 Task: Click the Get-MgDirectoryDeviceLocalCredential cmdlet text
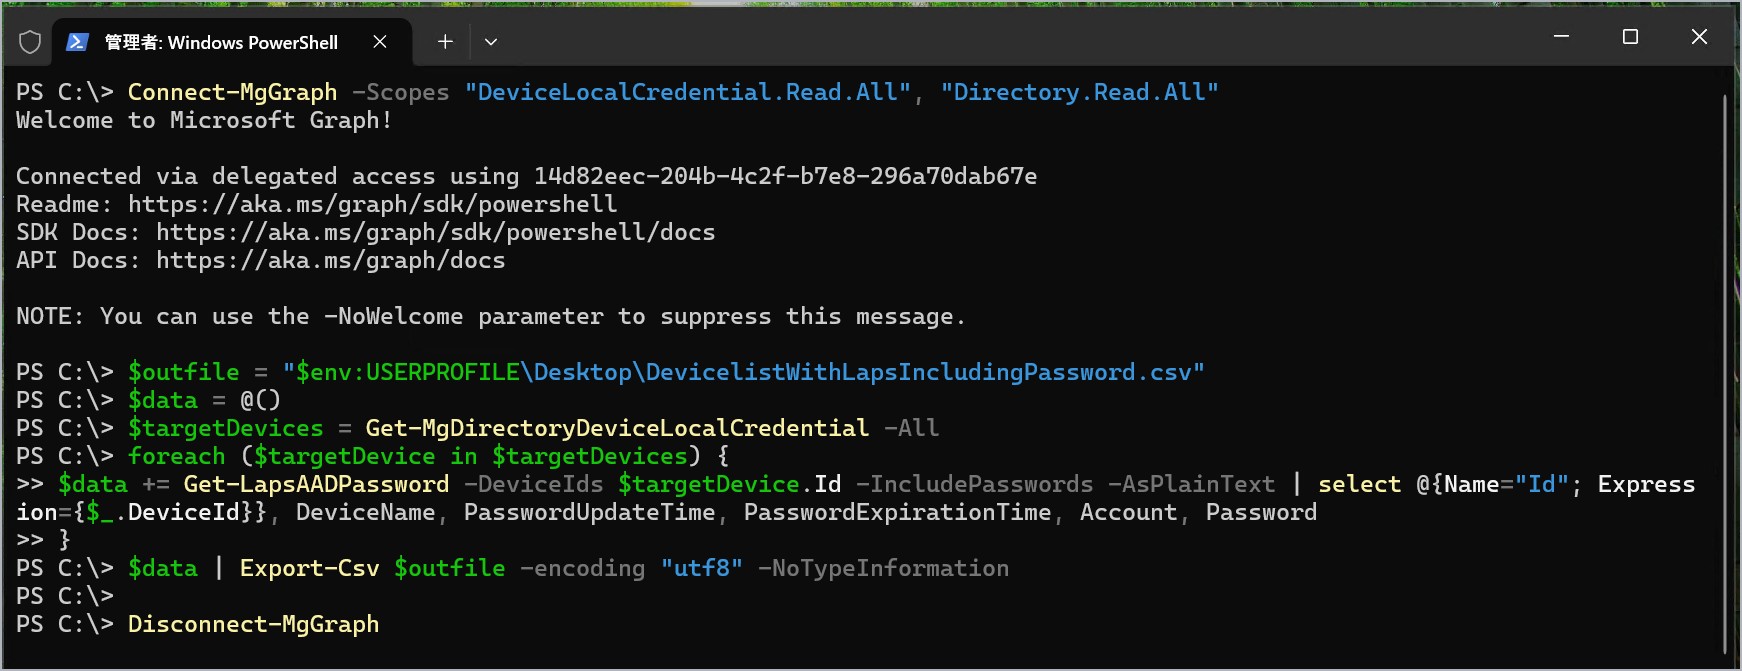click(x=616, y=428)
